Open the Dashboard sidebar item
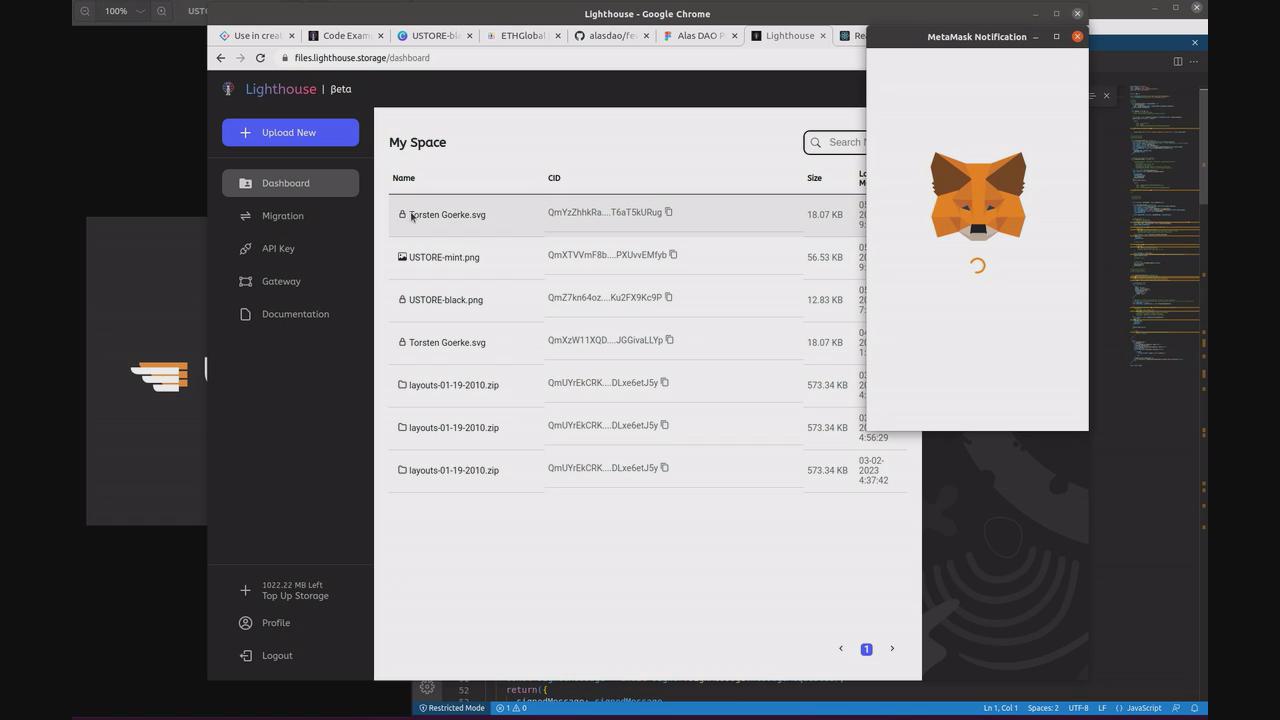Viewport: 1280px width, 720px height. 290,183
